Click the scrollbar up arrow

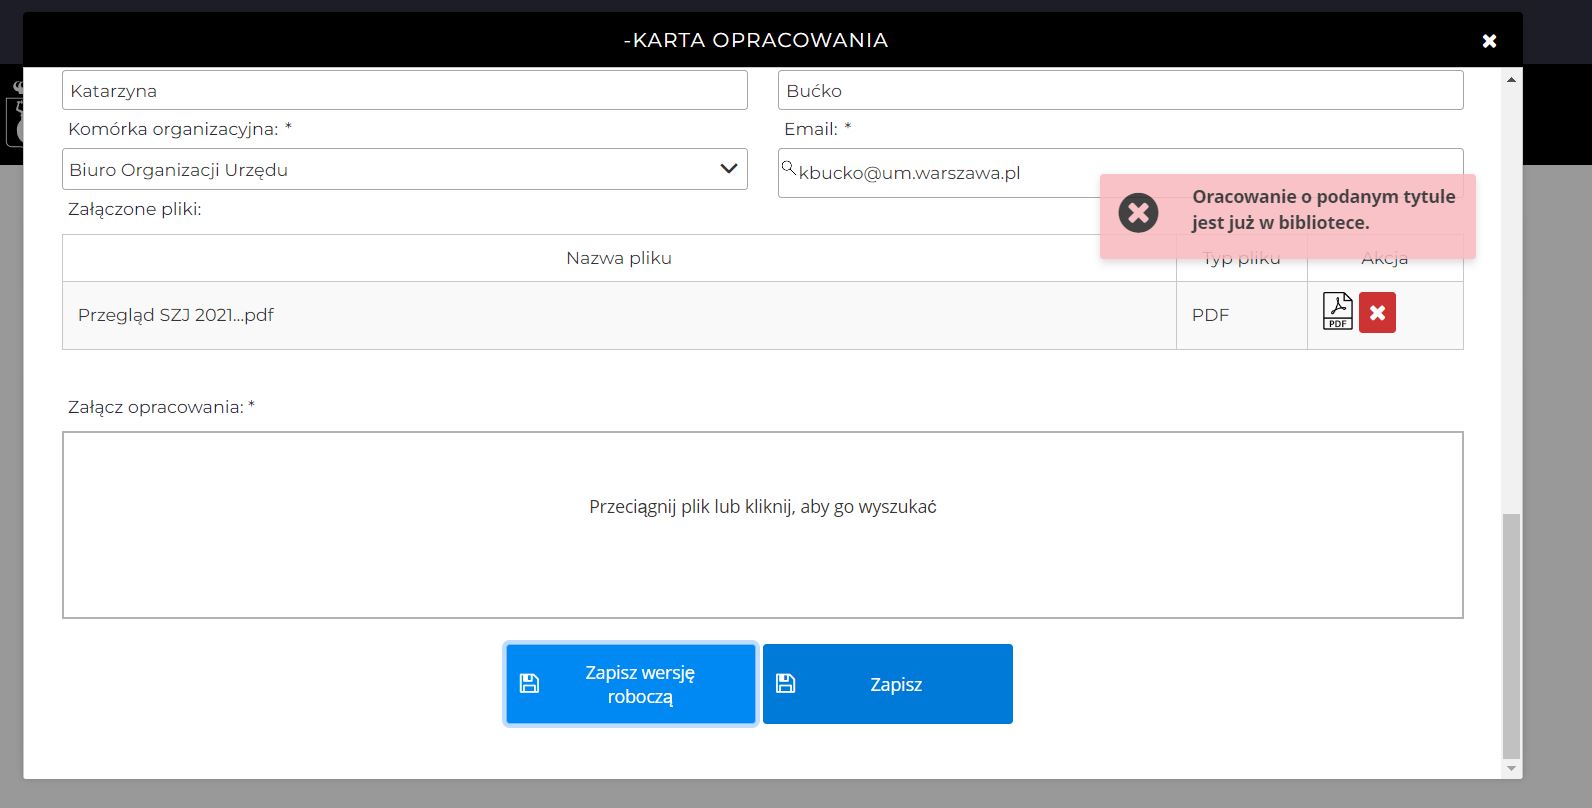coord(1511,80)
